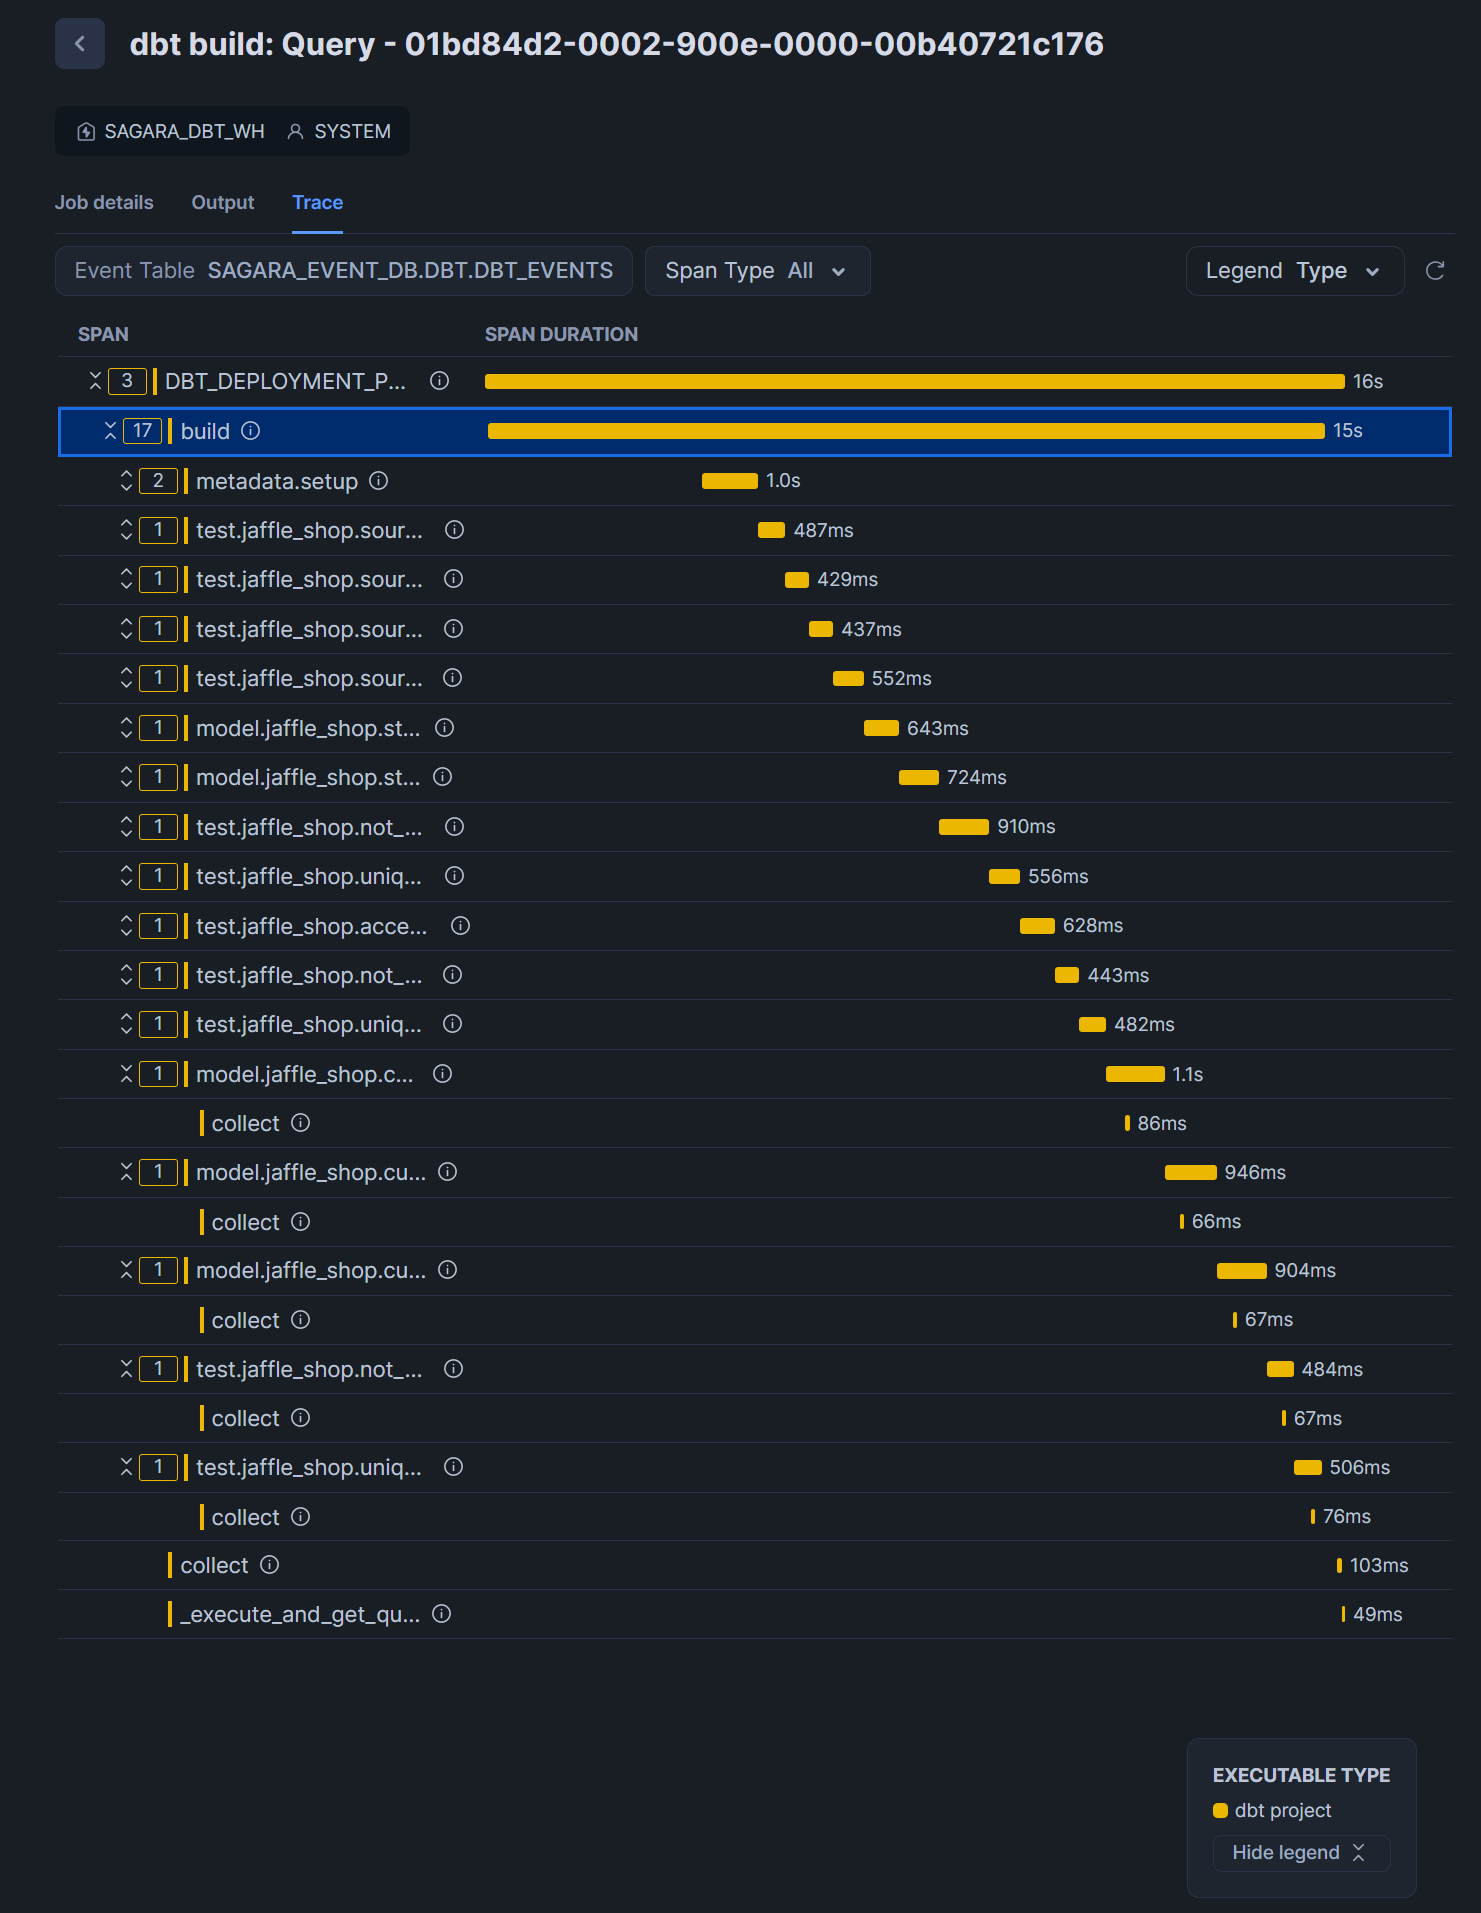Show info for the 103ms collect span
Image resolution: width=1481 pixels, height=1913 pixels.
[x=269, y=1565]
